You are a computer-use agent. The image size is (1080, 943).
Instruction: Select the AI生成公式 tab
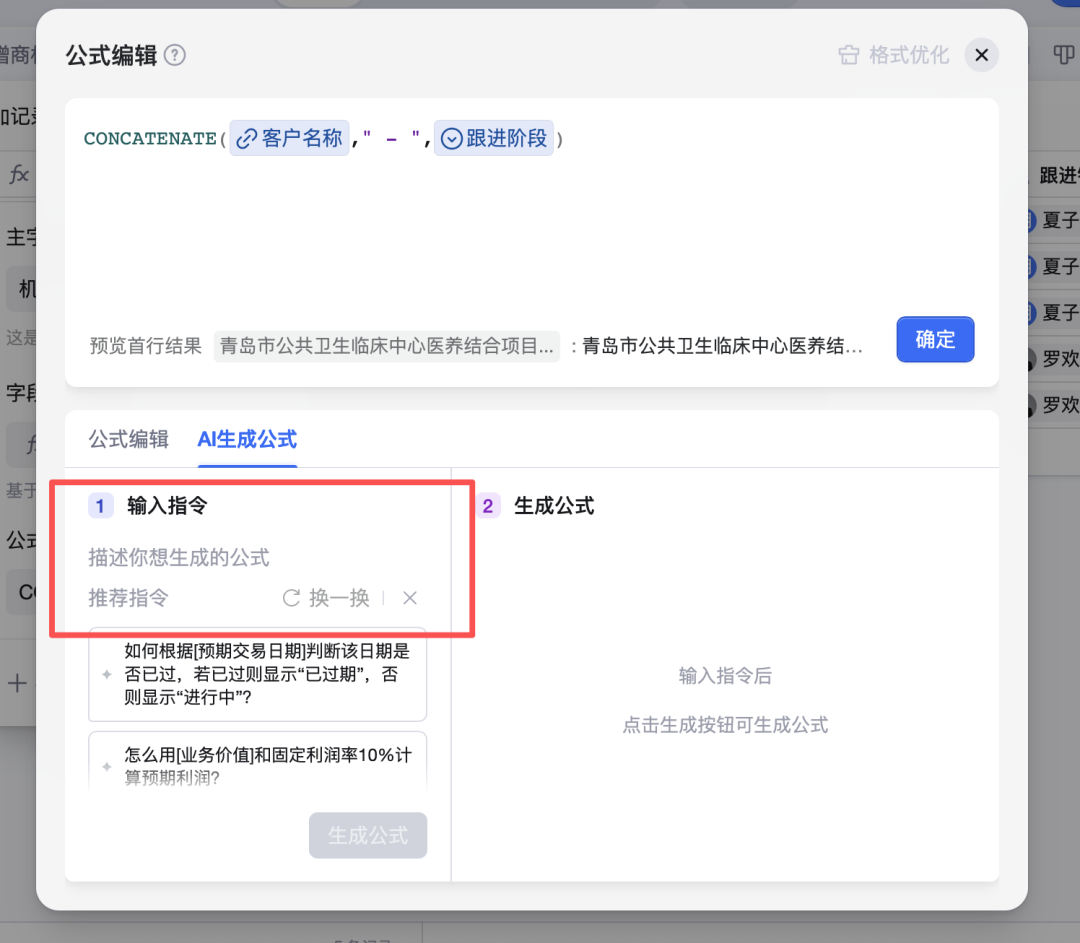tap(247, 439)
